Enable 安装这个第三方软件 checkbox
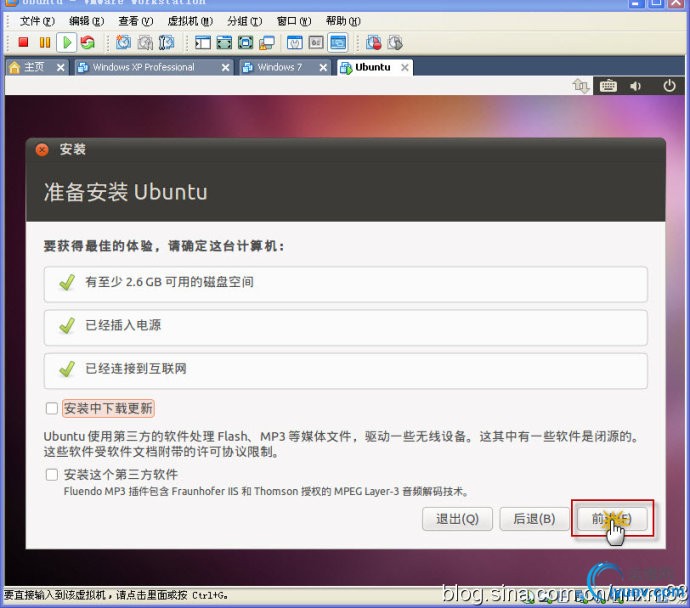This screenshot has height=608, width=690. tap(52, 474)
